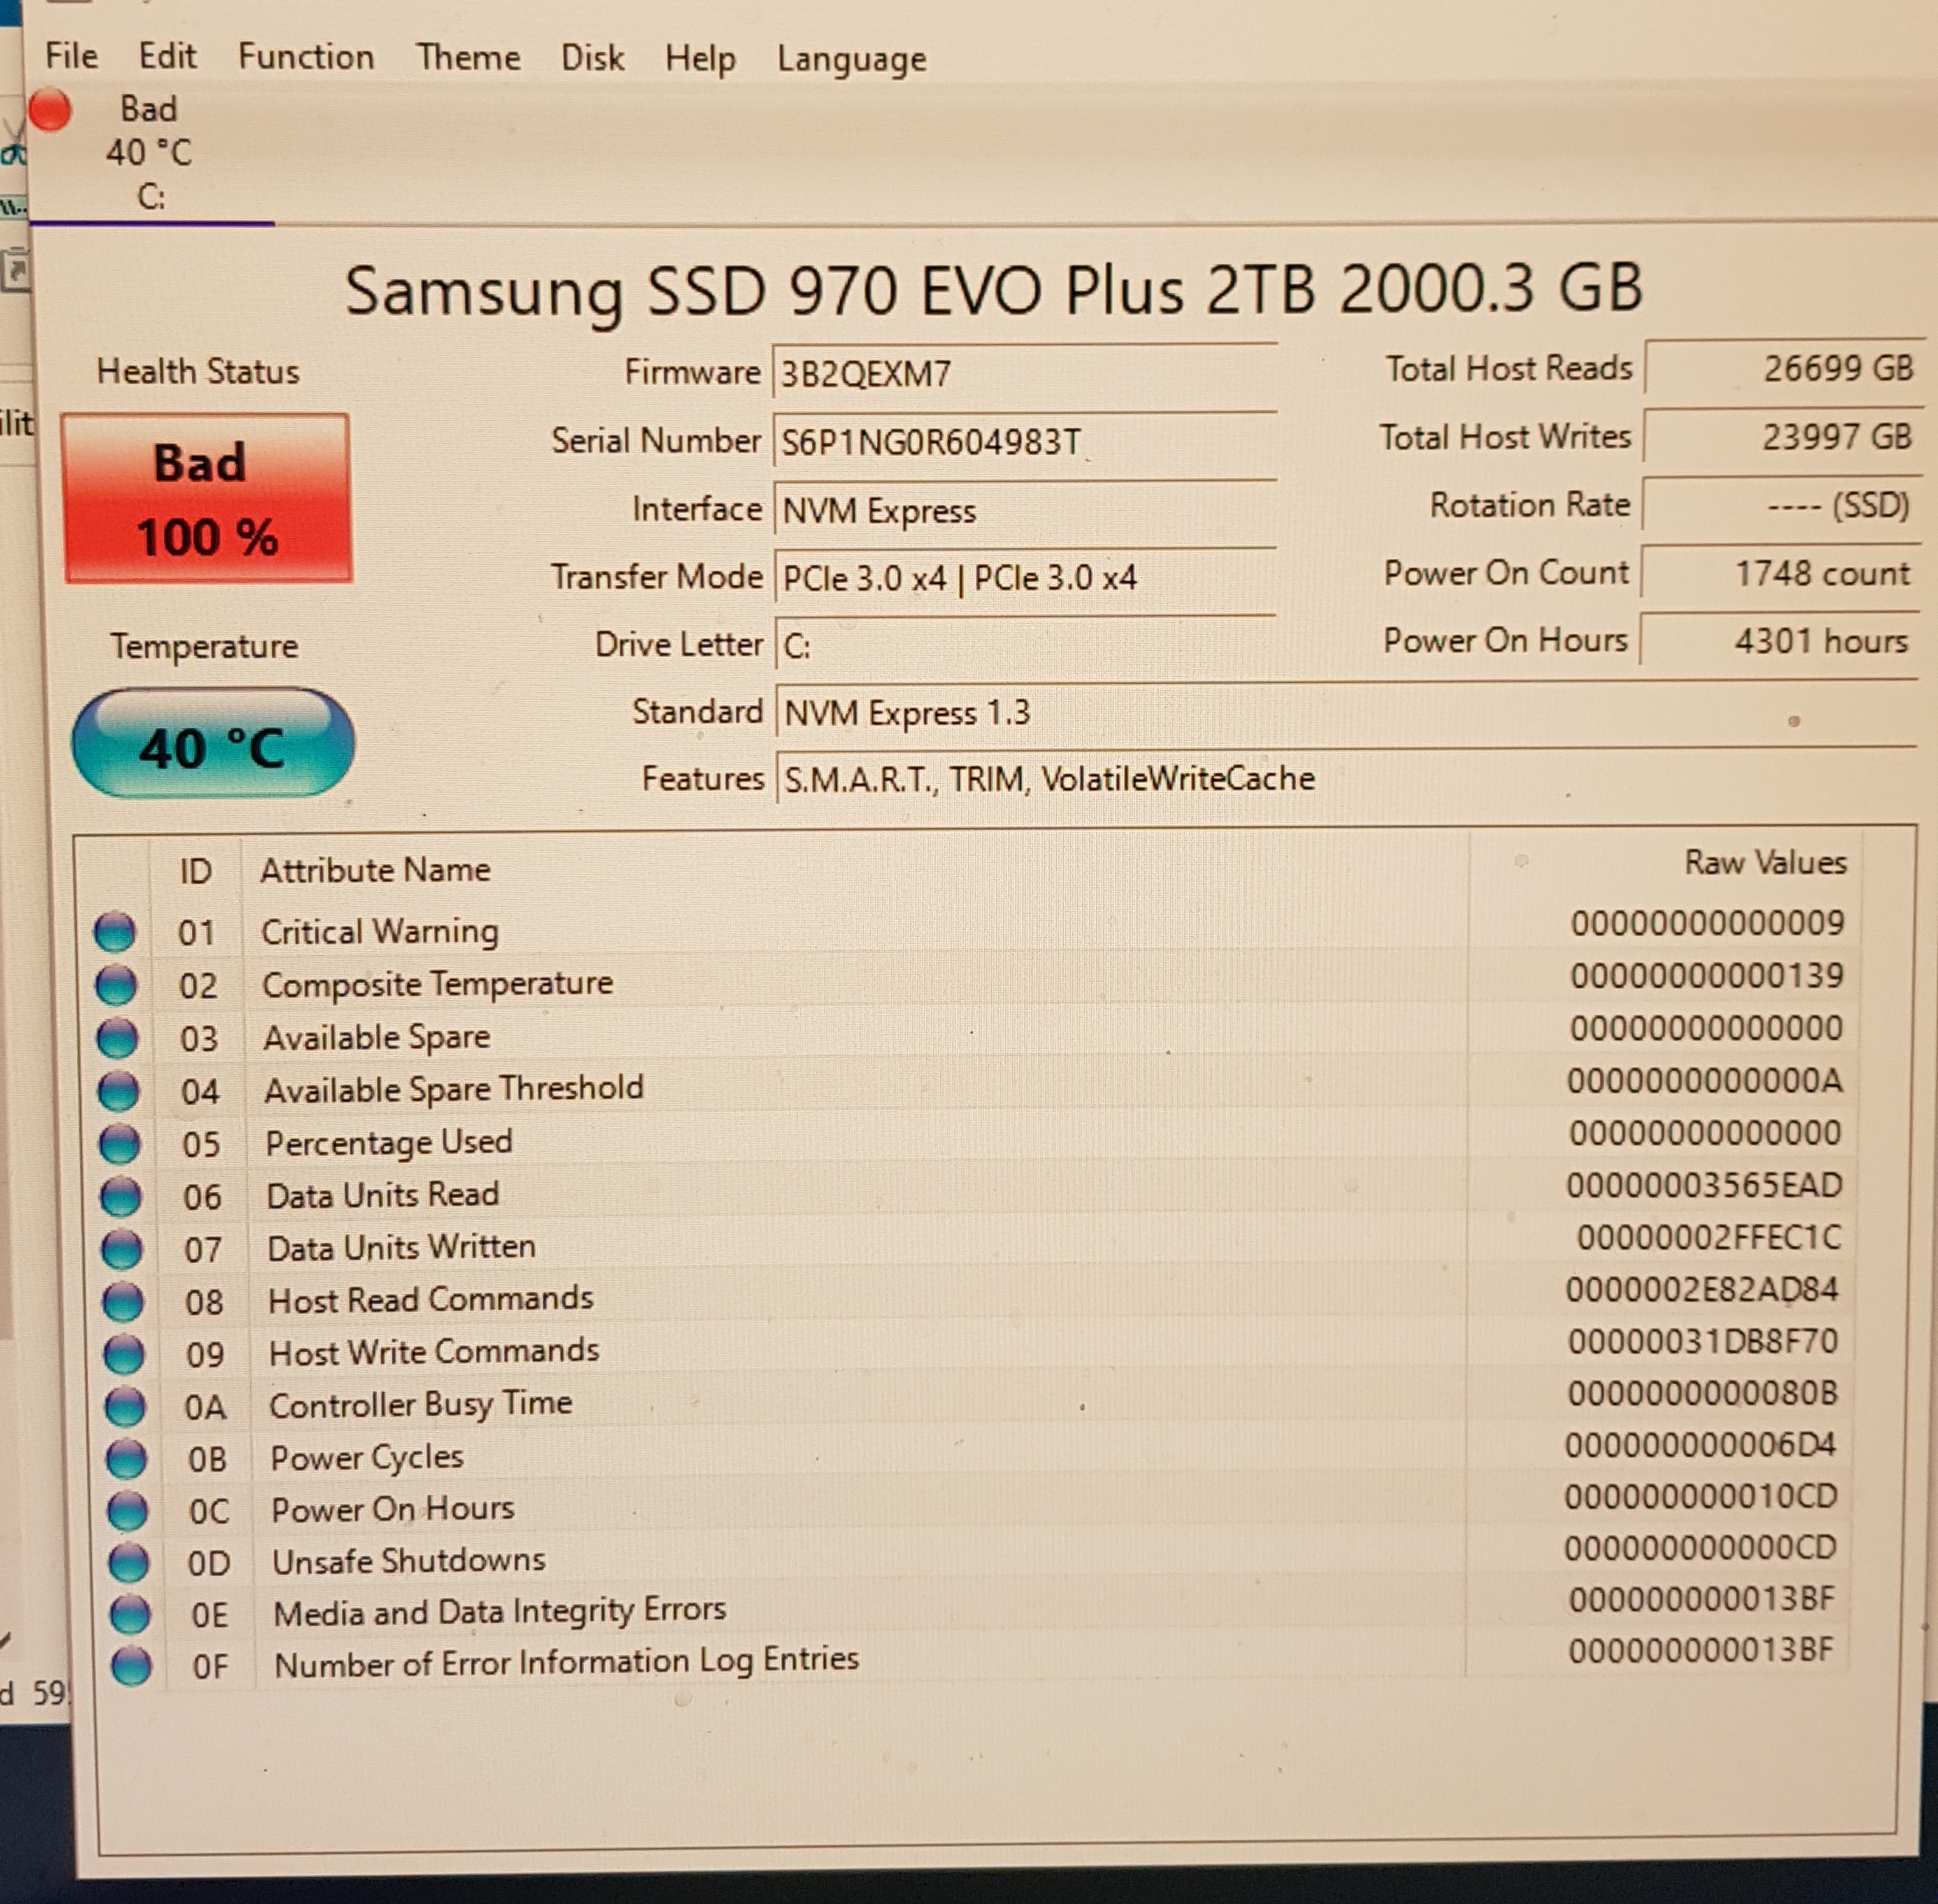
Task: Open the Language menu
Action: point(851,60)
